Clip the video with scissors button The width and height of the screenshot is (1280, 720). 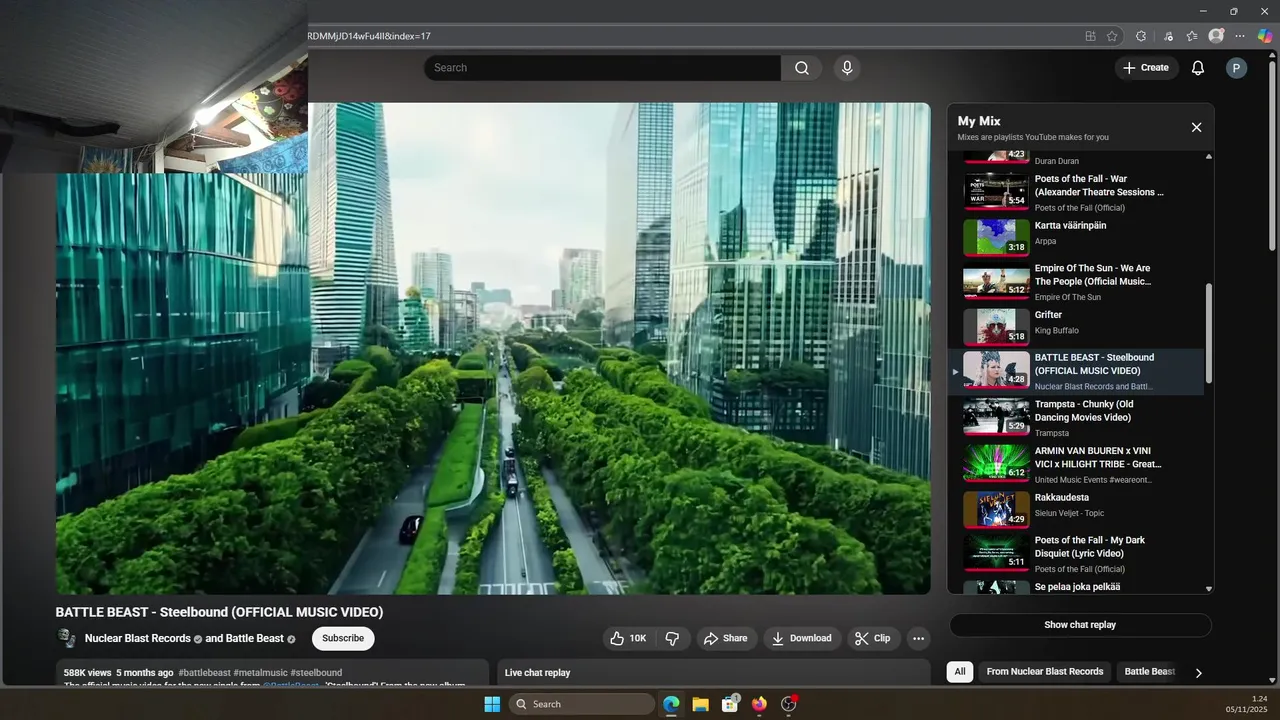872,638
